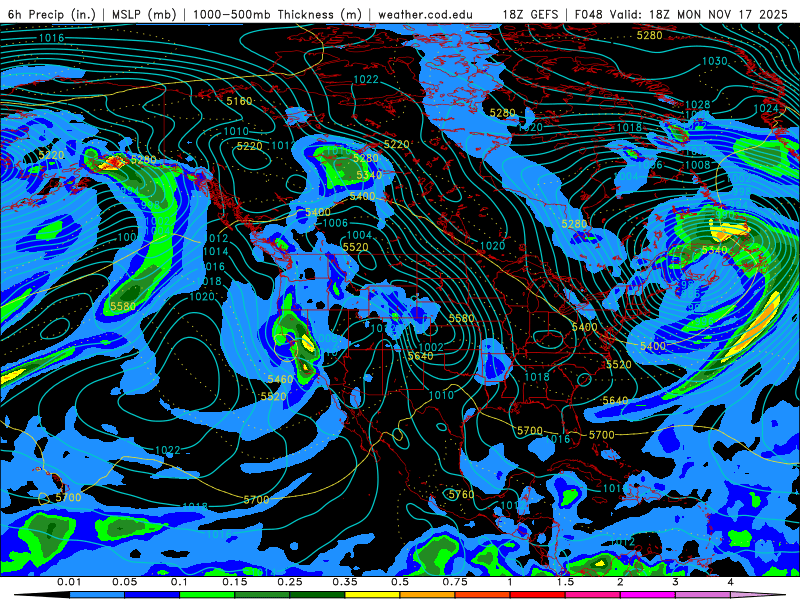800x600 pixels.
Task: Click the '5760' thickness label over Mexico
Action: click(461, 494)
